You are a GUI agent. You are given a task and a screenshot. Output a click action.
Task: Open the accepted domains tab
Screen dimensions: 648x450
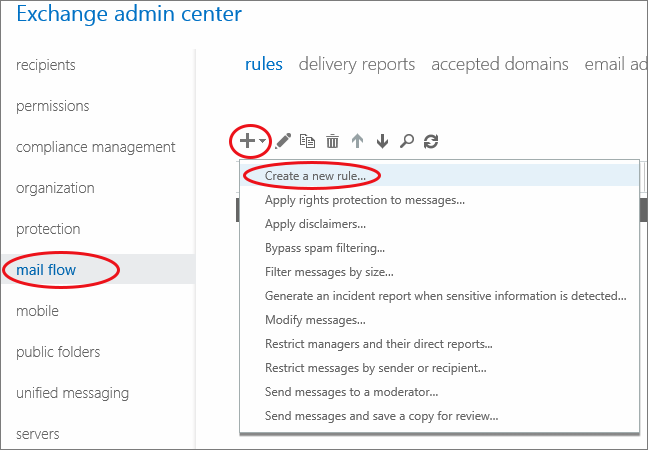pos(499,64)
